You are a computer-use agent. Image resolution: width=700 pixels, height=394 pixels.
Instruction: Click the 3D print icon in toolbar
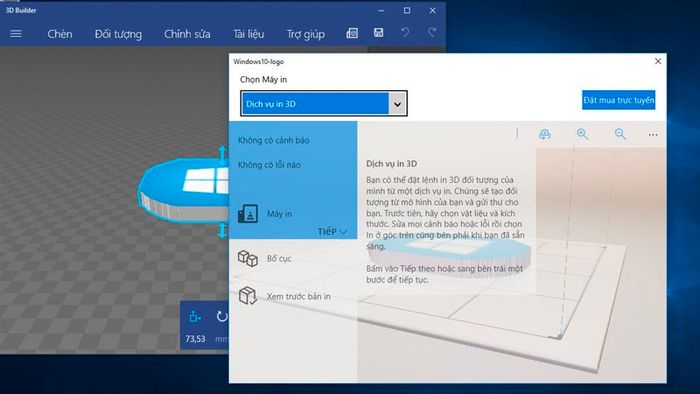(352, 33)
